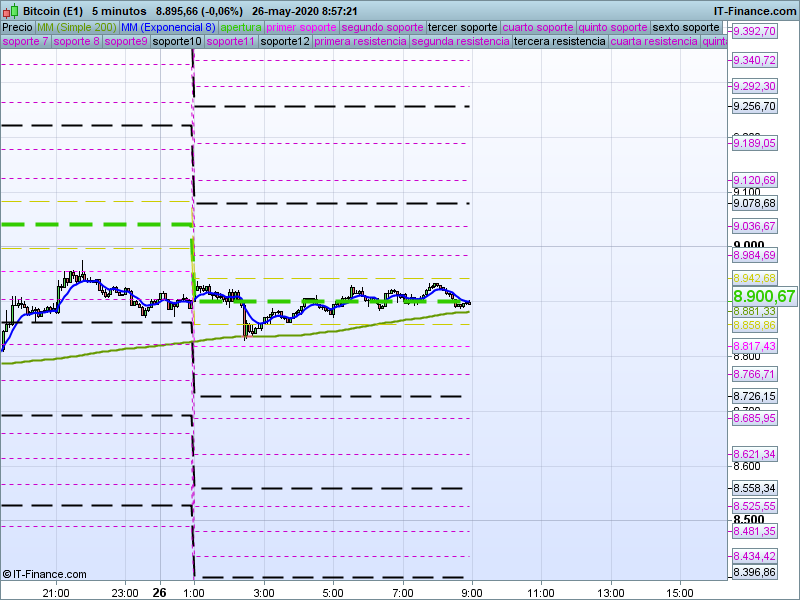Open the primera resistencia label
Image resolution: width=800 pixels, height=600 pixels.
(x=360, y=42)
